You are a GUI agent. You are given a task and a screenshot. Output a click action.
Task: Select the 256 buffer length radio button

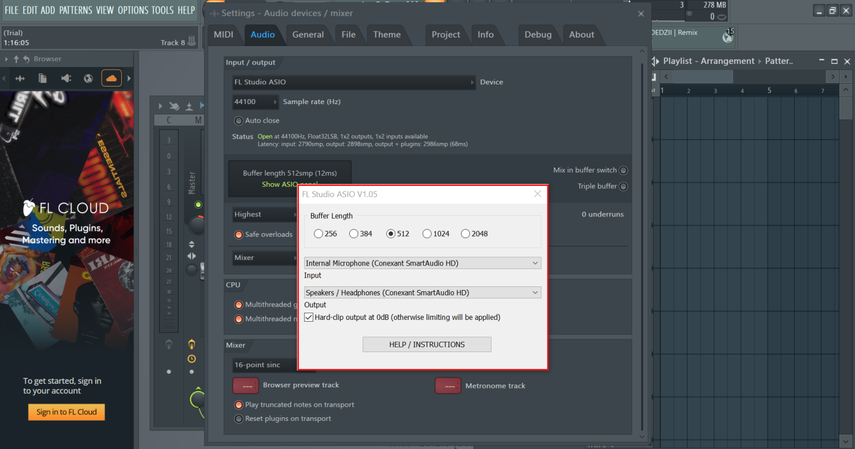(x=318, y=234)
